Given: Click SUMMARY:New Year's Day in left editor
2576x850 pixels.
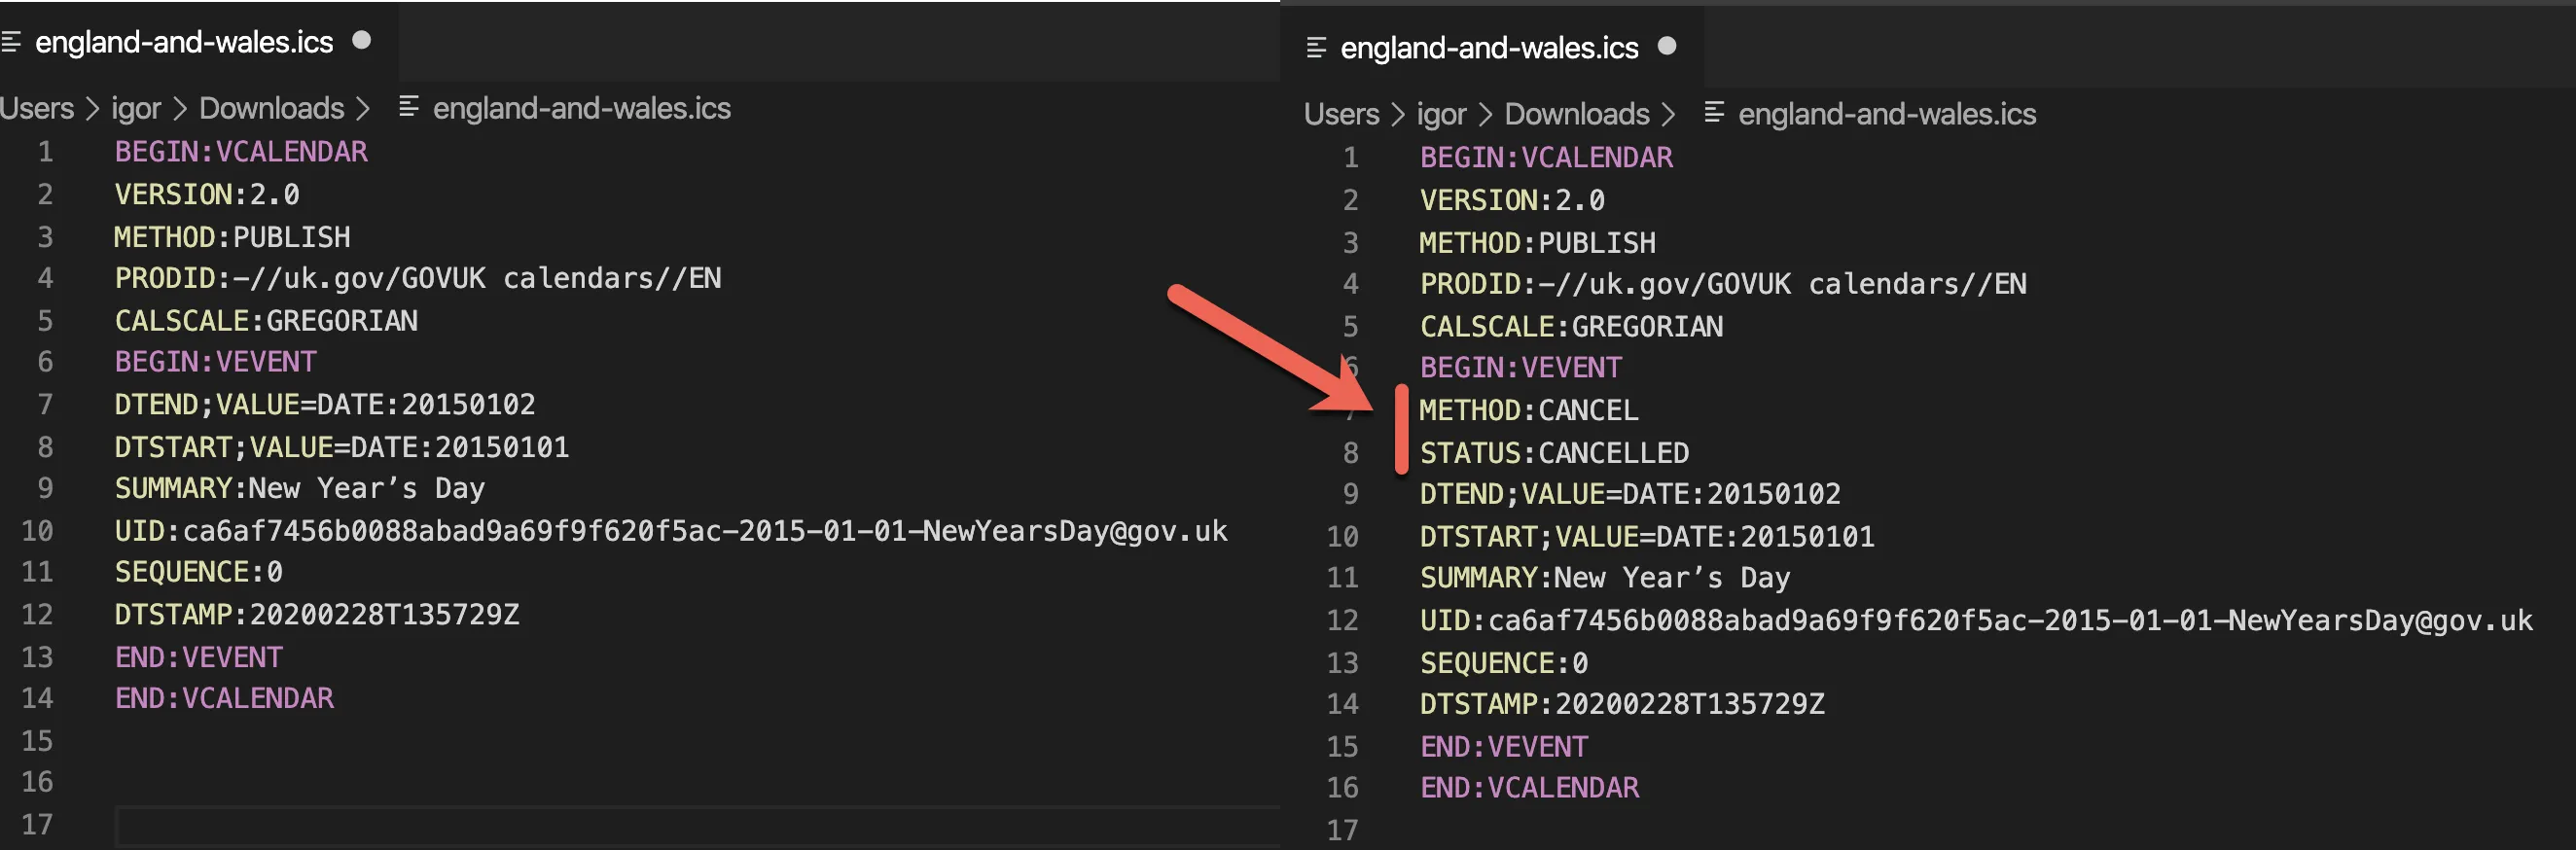Looking at the screenshot, I should [x=300, y=488].
